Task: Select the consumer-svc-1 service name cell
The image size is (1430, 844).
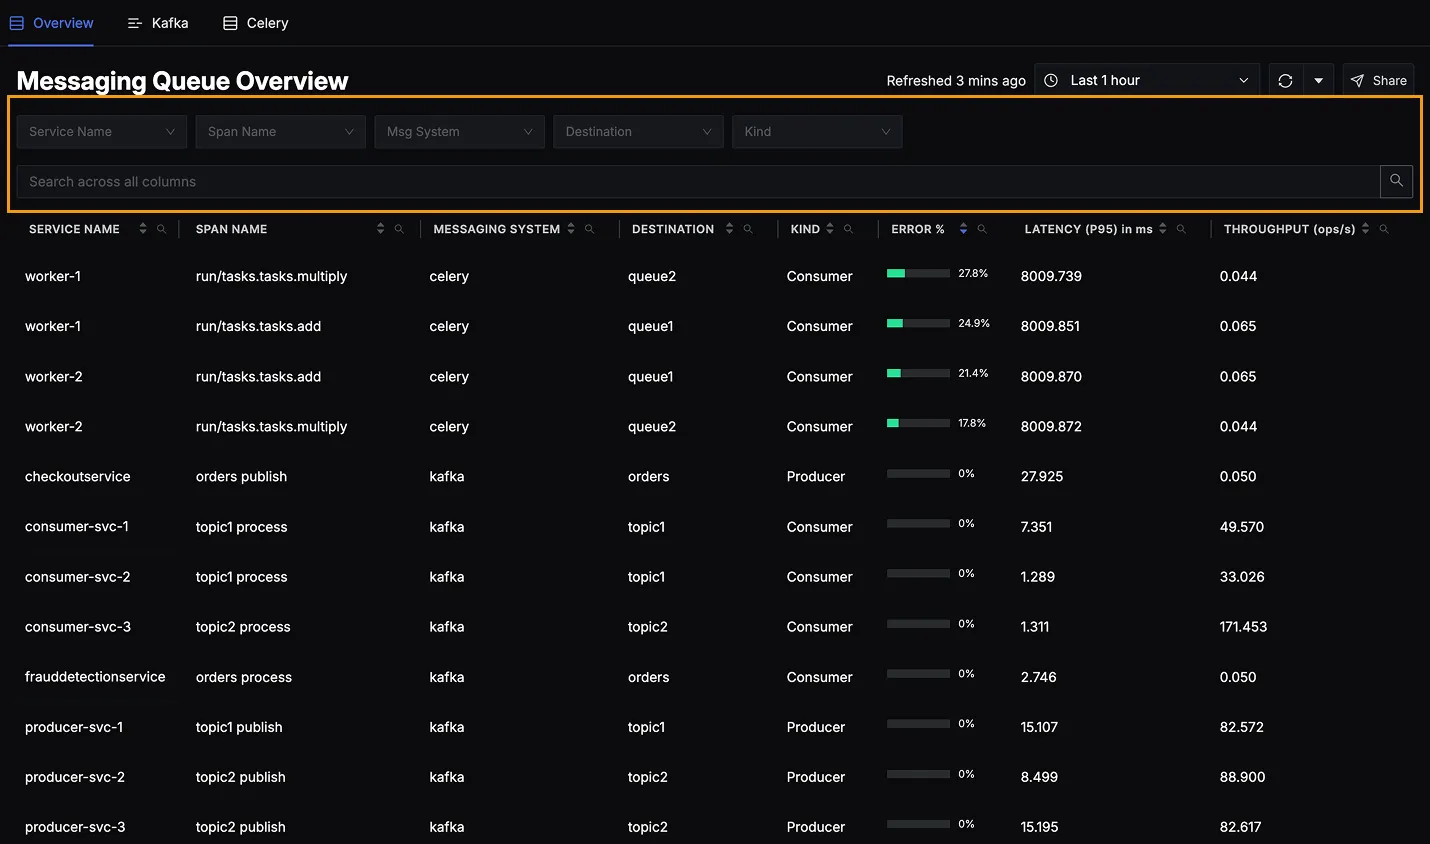Action: (x=77, y=526)
